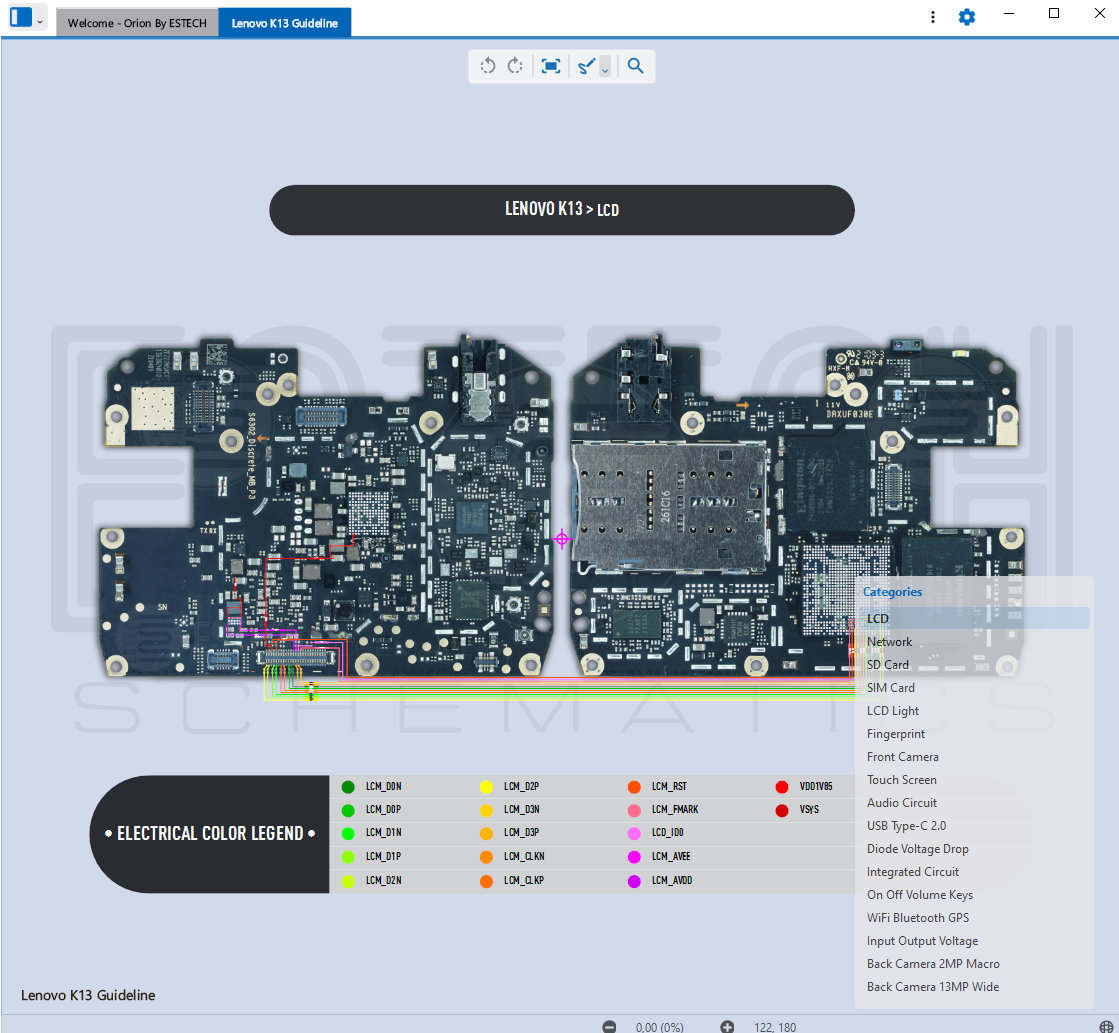Click the orange LCM_RST legend swatch
1119x1033 pixels.
634,787
